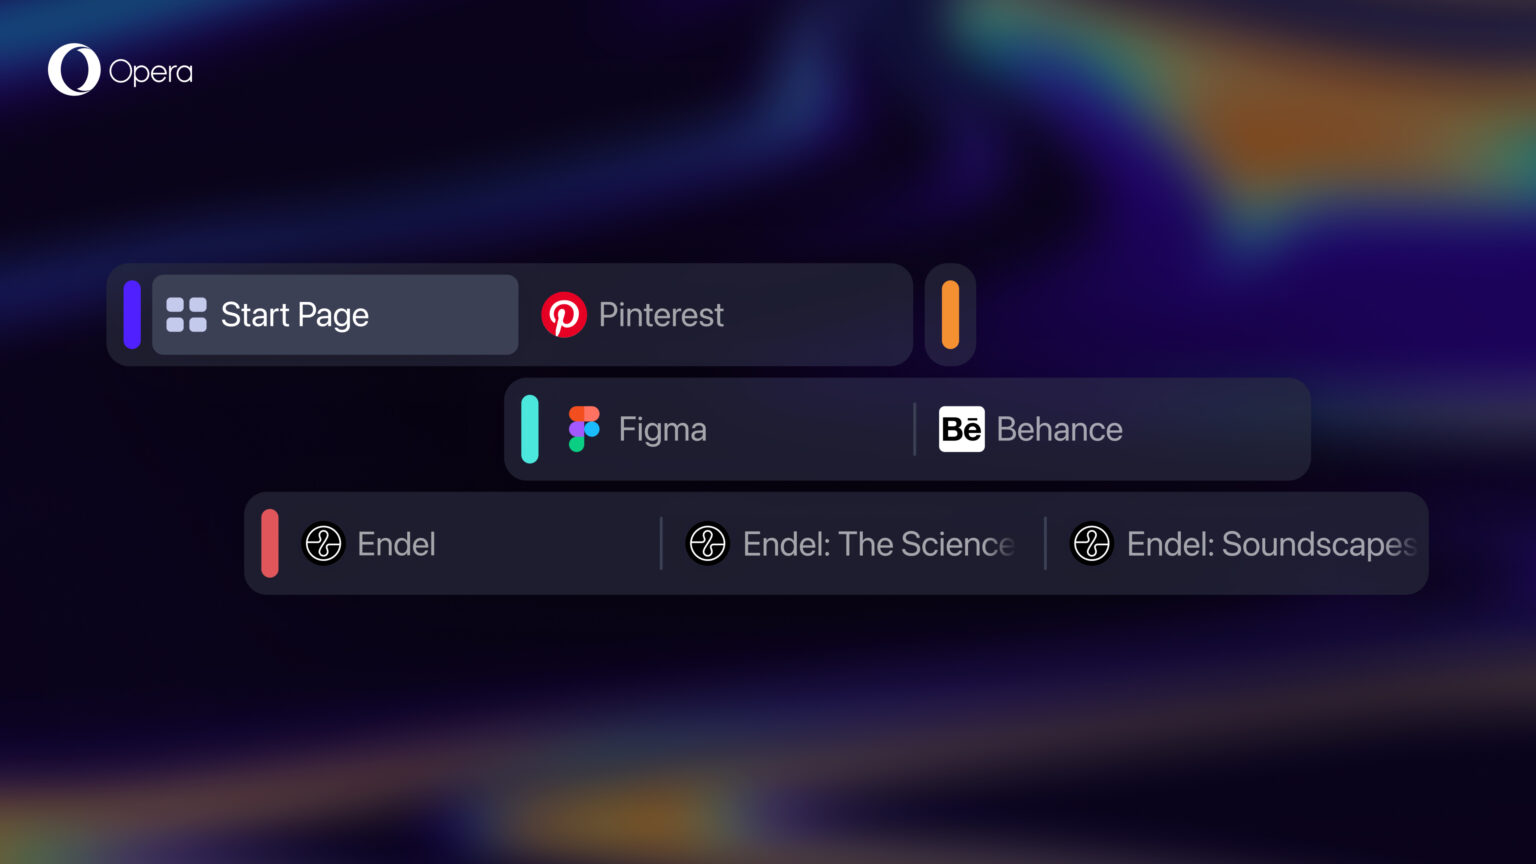Toggle the orange island indicator
Screen dimensions: 1536x864
coord(950,314)
